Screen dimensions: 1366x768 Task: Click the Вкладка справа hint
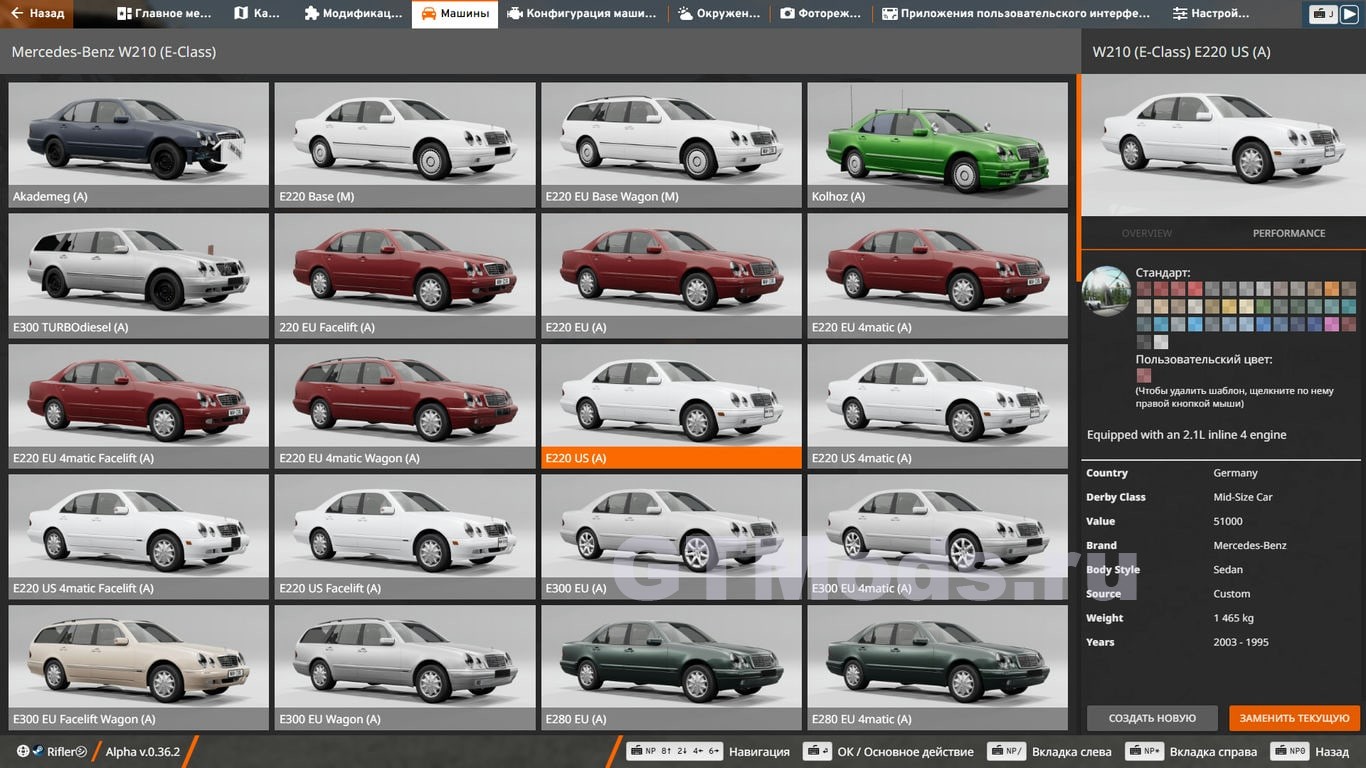click(1191, 752)
